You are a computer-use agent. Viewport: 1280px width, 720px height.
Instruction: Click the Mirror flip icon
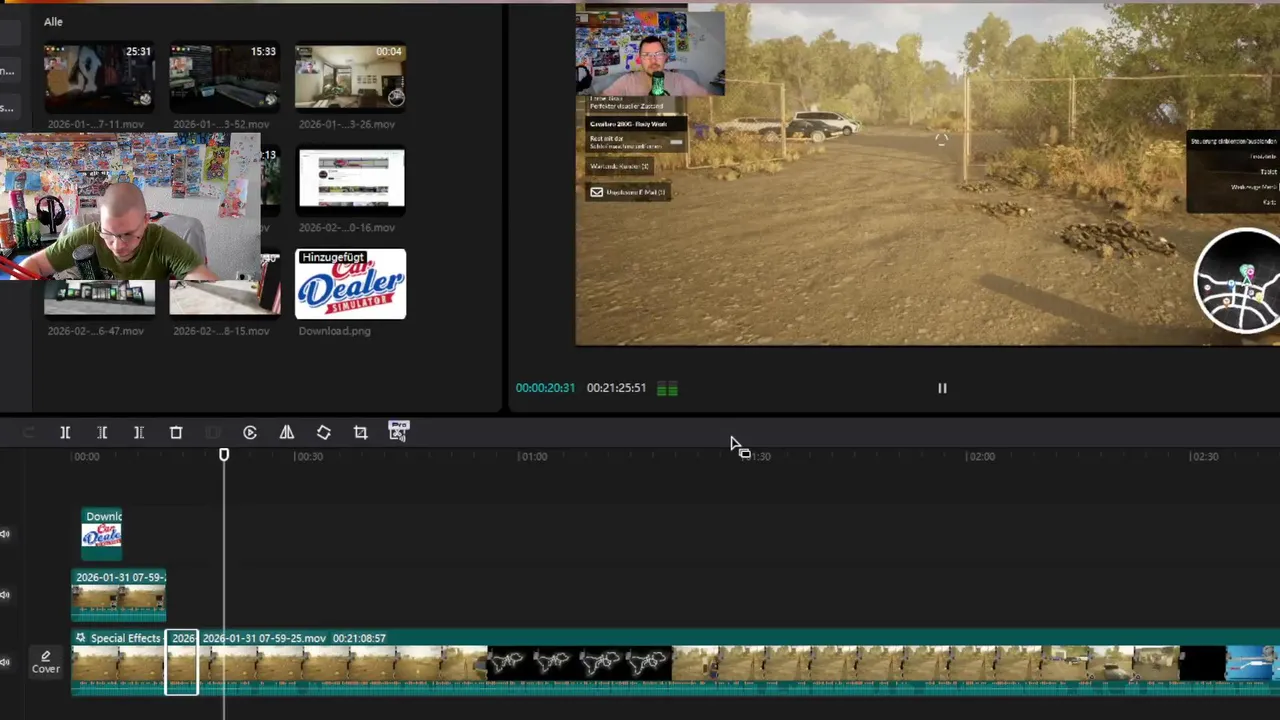tap(287, 432)
